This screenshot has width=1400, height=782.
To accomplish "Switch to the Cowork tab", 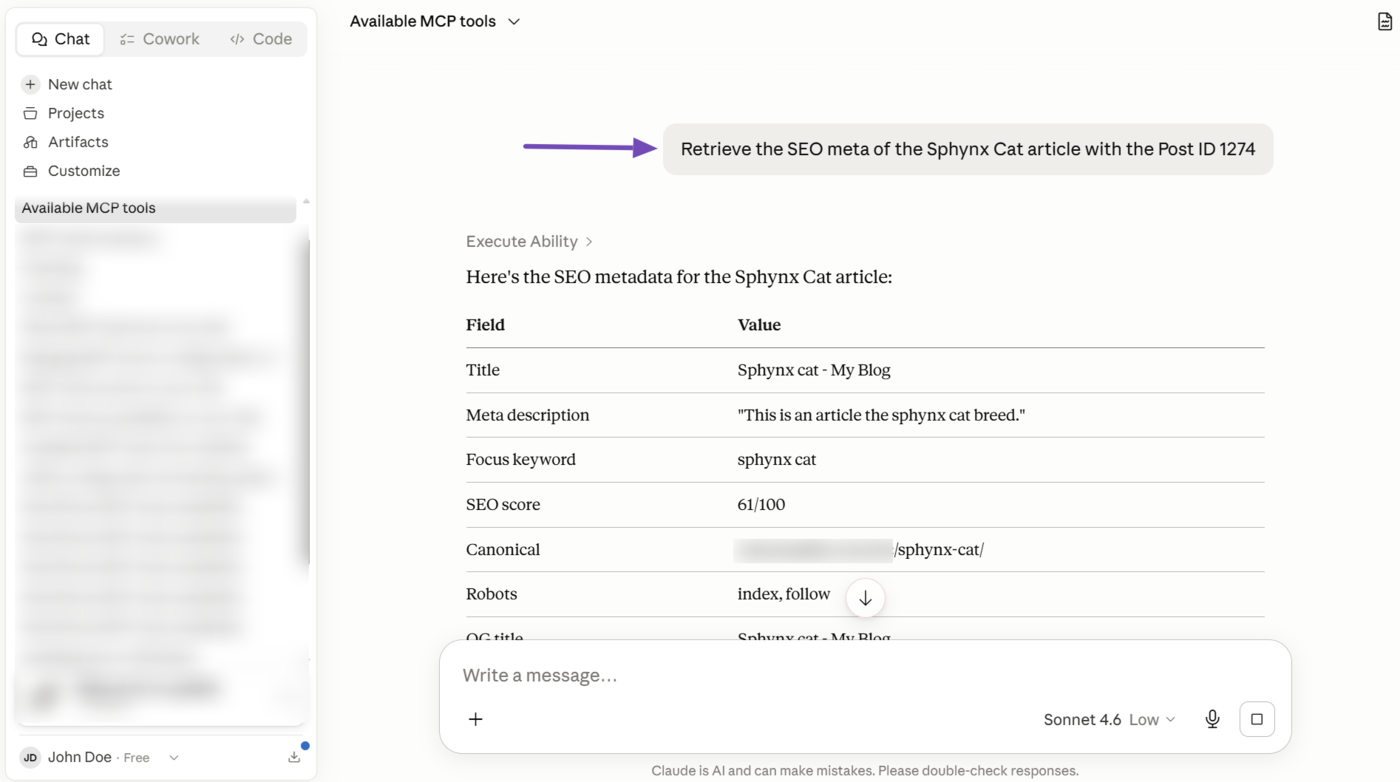I will [160, 39].
